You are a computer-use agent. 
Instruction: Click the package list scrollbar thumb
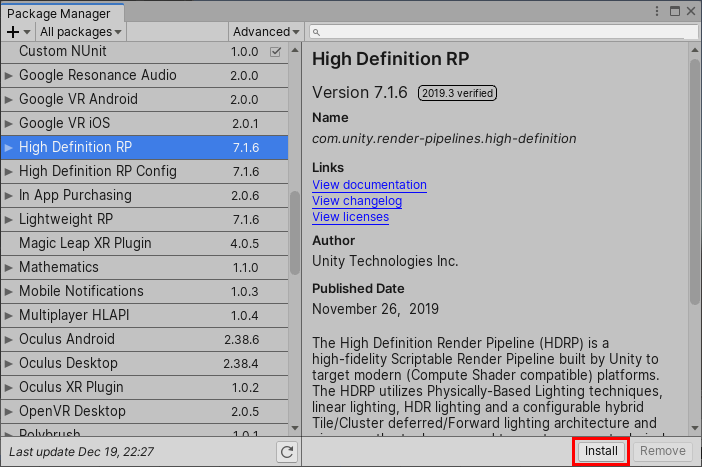[295, 233]
